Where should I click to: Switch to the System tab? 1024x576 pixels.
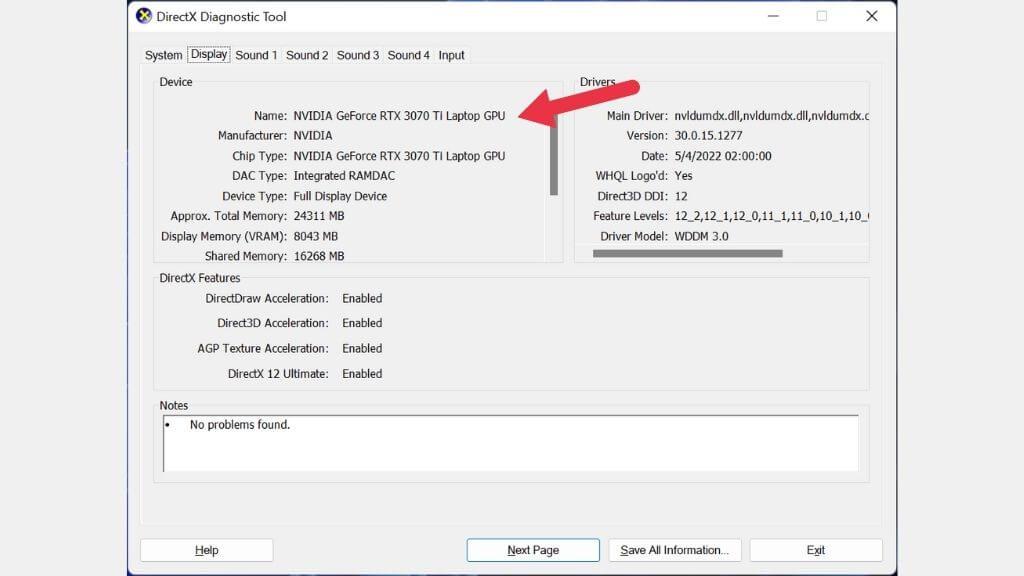tap(163, 55)
